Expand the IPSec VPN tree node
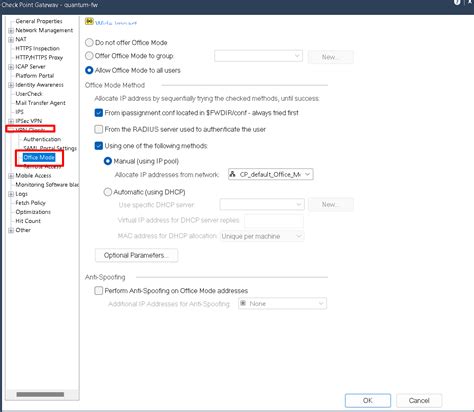Image resolution: width=474 pixels, height=412 pixels. [x=11, y=121]
